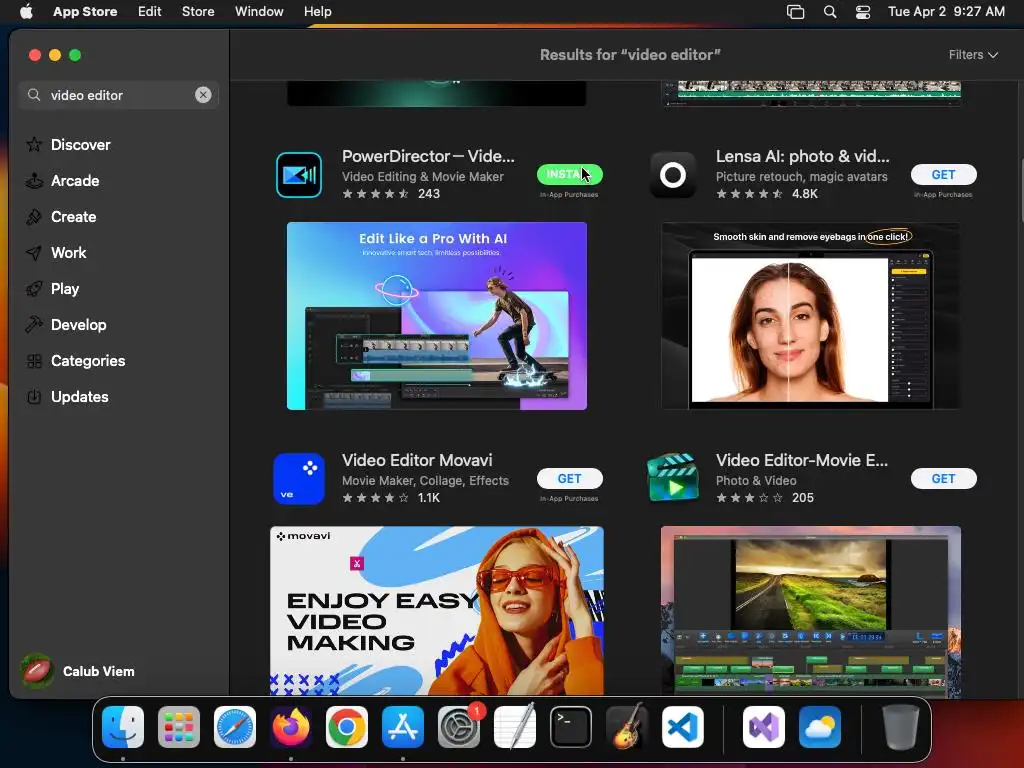1024x768 pixels.
Task: Launch Safari from the Dock
Action: pyautogui.click(x=235, y=727)
